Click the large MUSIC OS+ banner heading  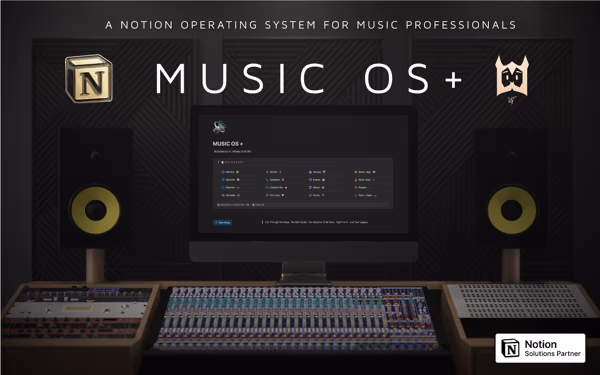308,79
